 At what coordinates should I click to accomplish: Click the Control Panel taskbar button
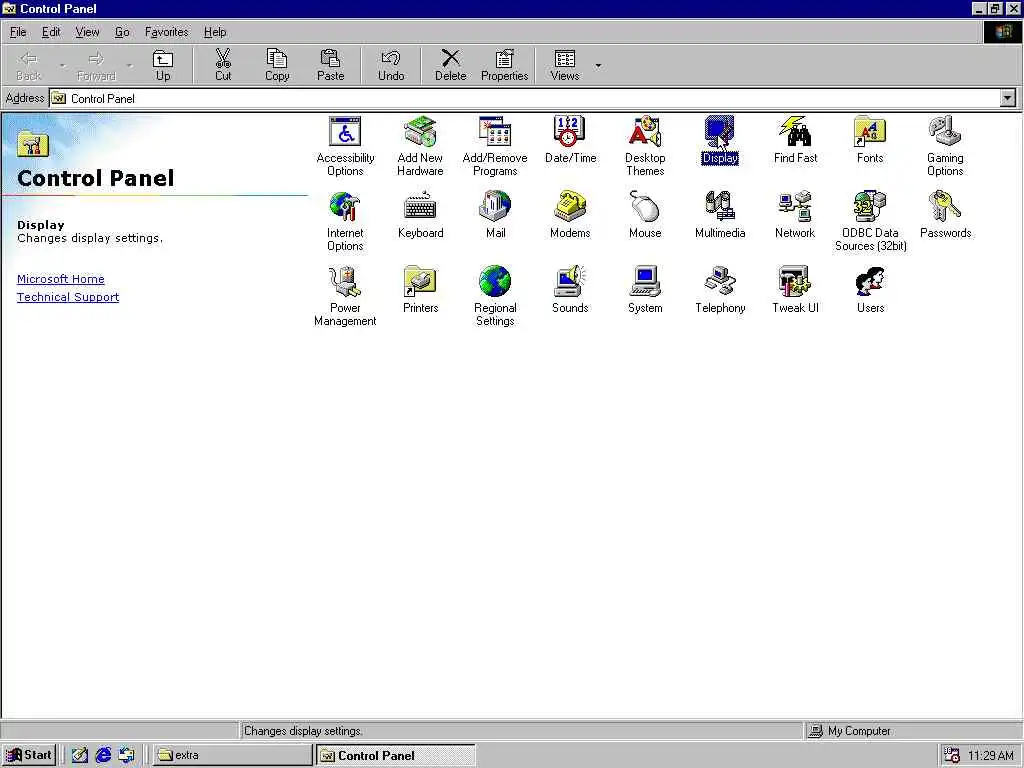[x=395, y=756]
